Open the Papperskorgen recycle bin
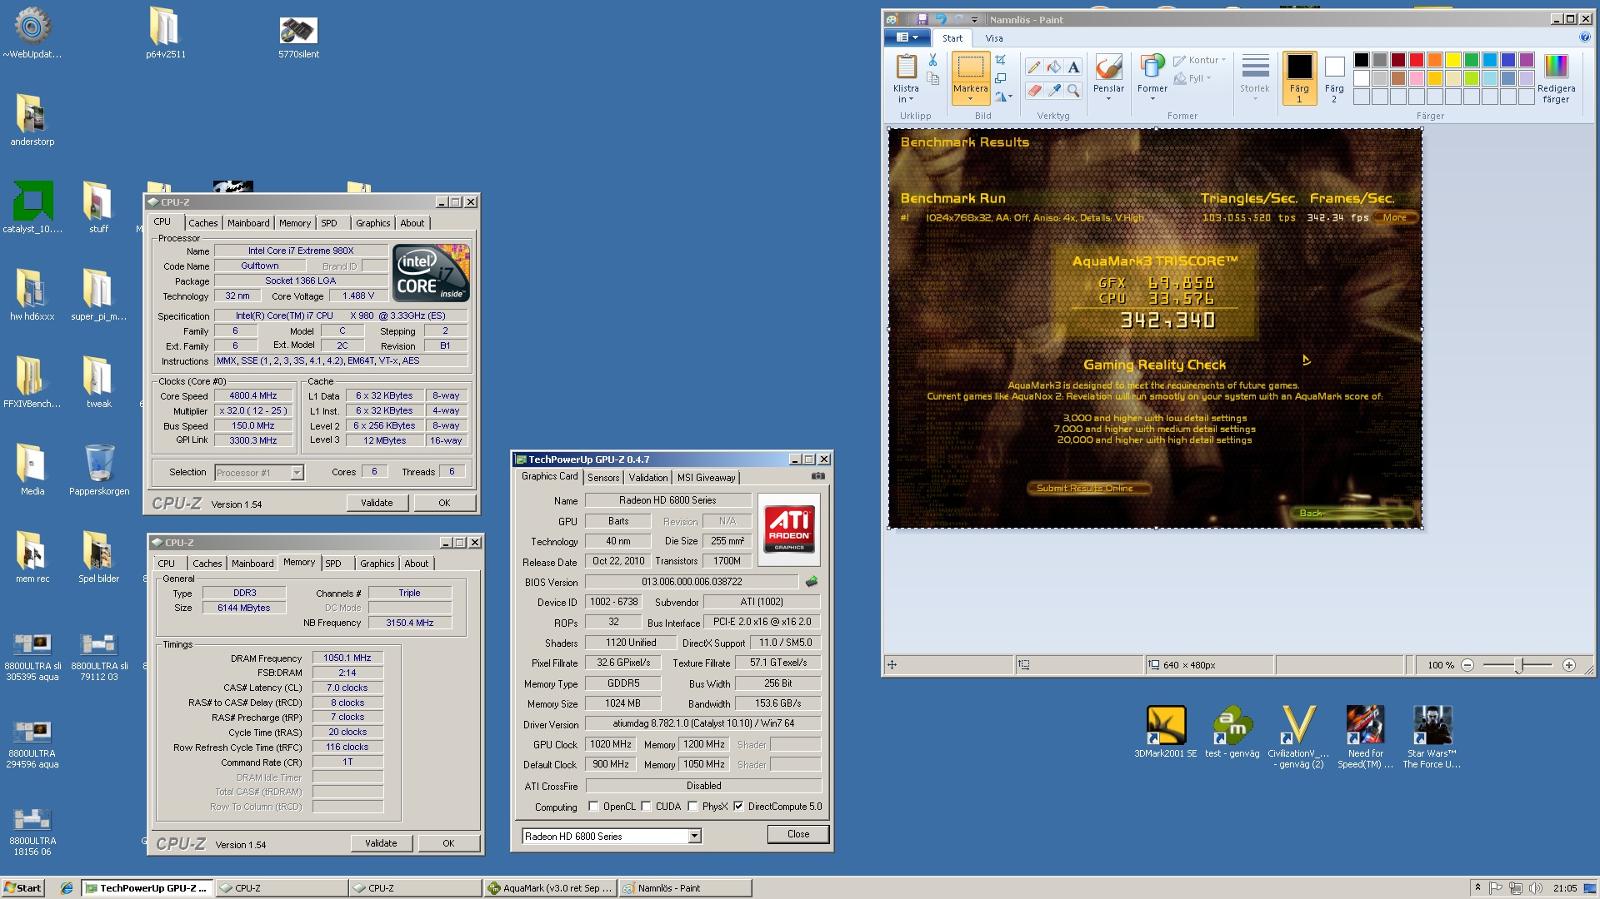 click(99, 470)
